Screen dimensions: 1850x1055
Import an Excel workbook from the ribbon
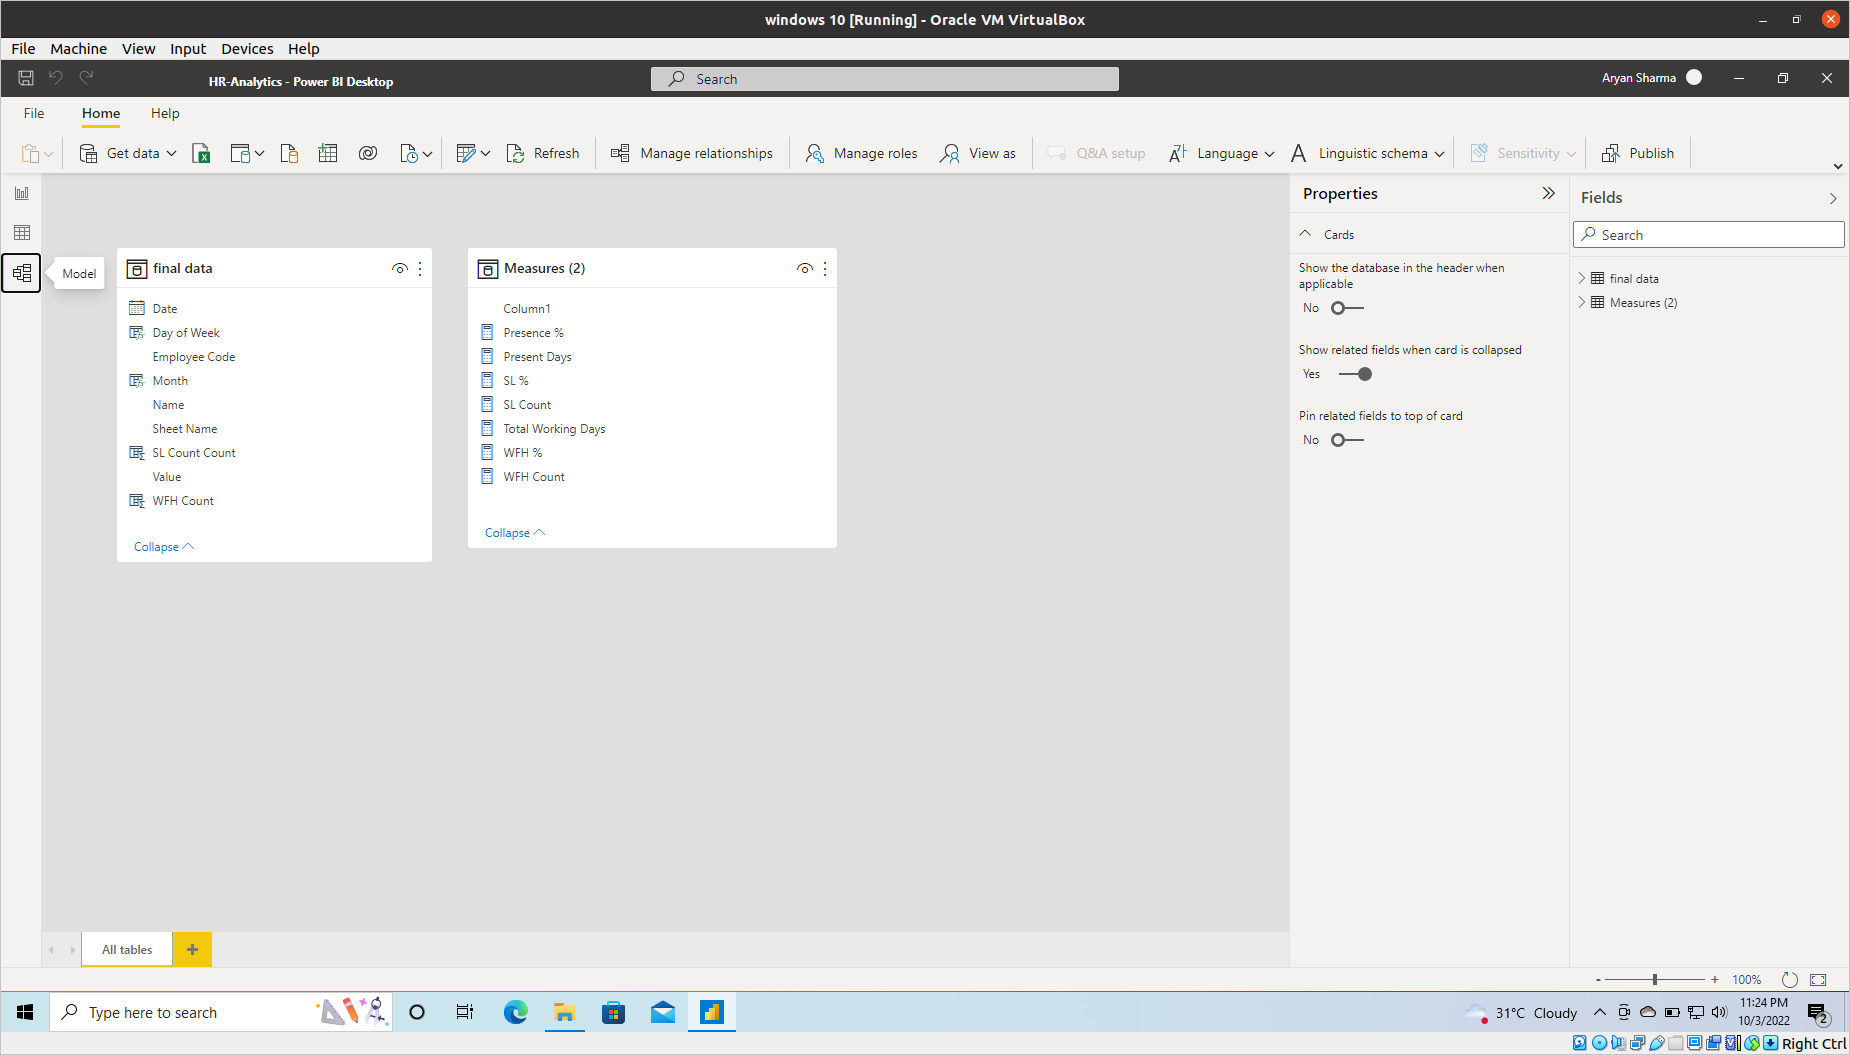click(201, 152)
